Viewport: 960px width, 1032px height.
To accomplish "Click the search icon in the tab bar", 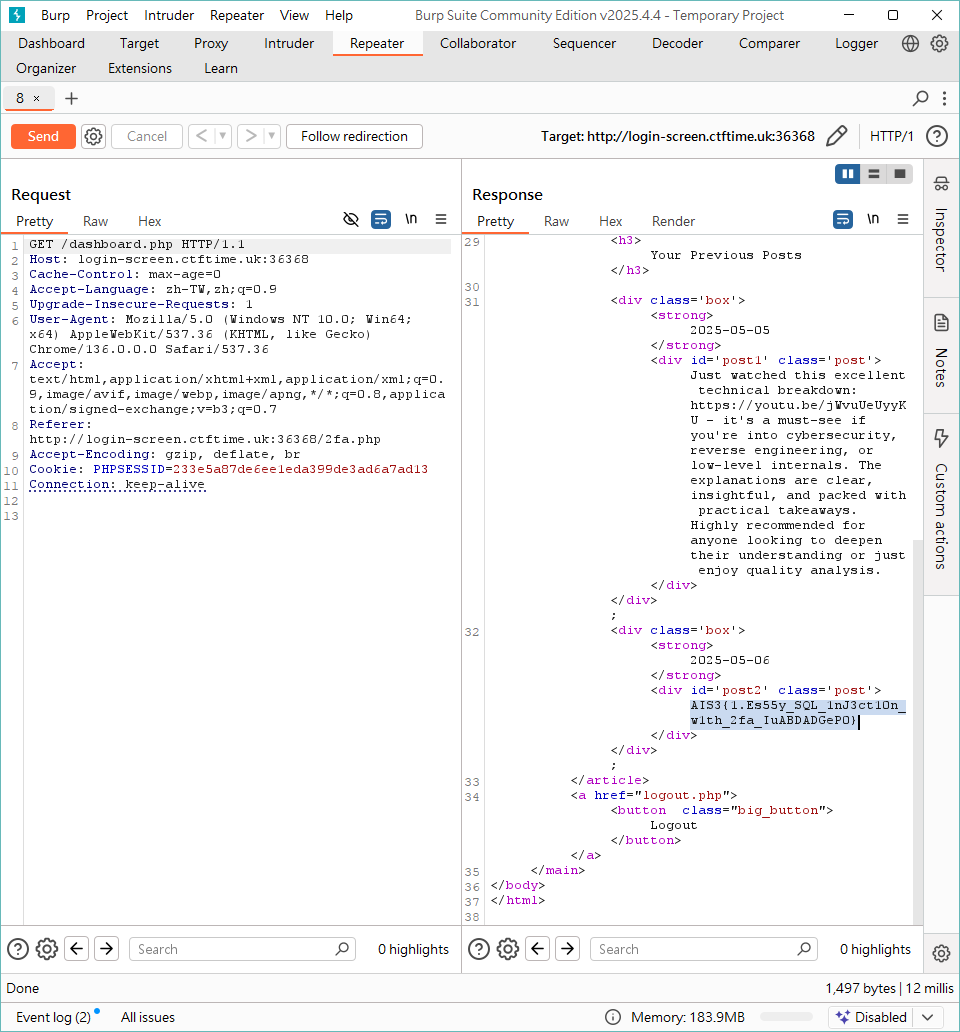I will tap(921, 98).
